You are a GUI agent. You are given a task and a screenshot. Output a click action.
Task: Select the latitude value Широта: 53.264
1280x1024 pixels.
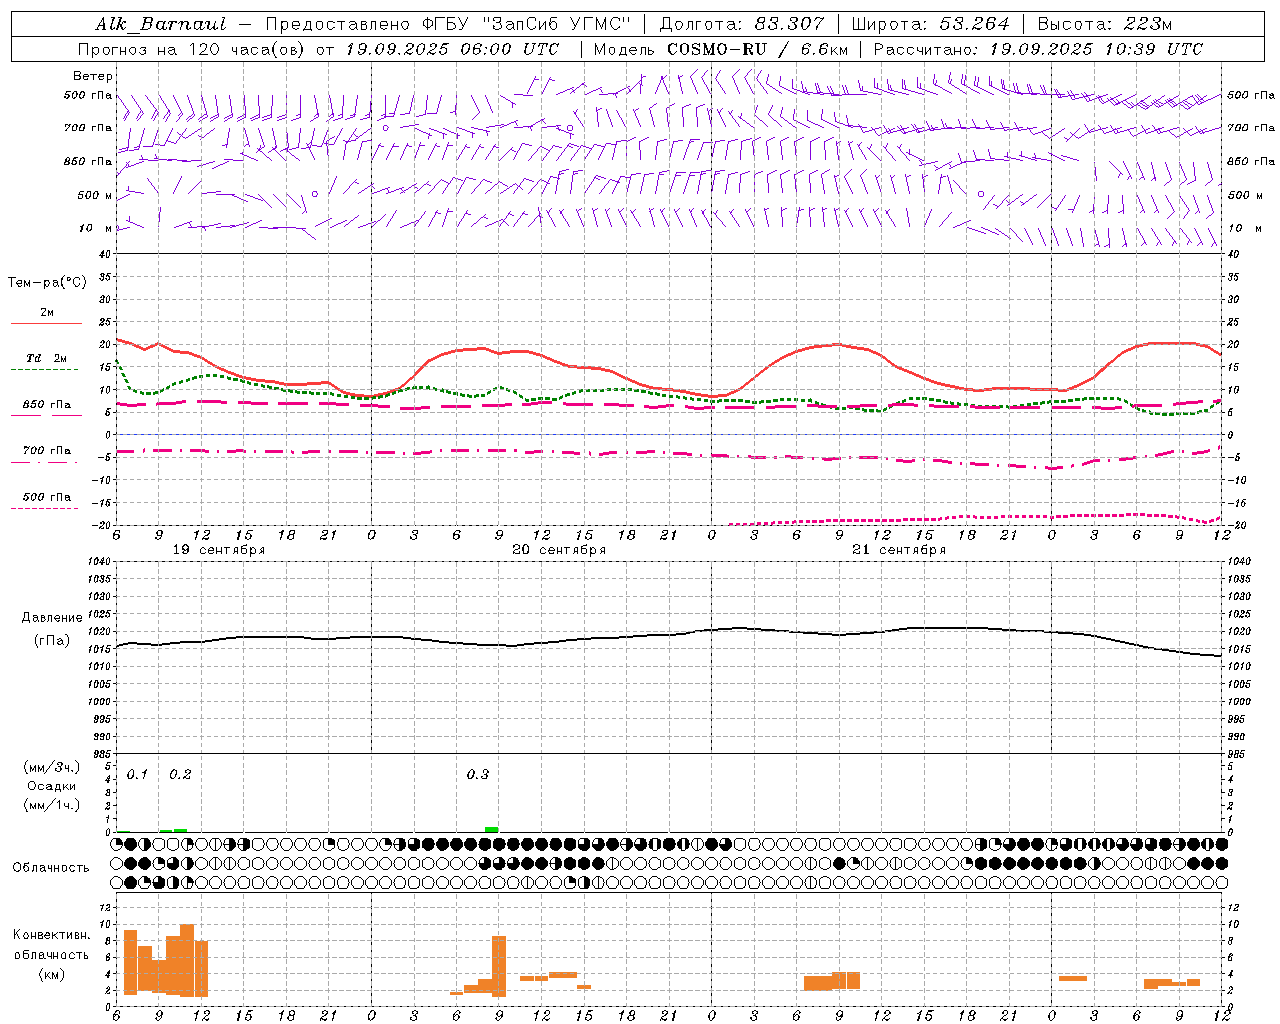point(931,24)
